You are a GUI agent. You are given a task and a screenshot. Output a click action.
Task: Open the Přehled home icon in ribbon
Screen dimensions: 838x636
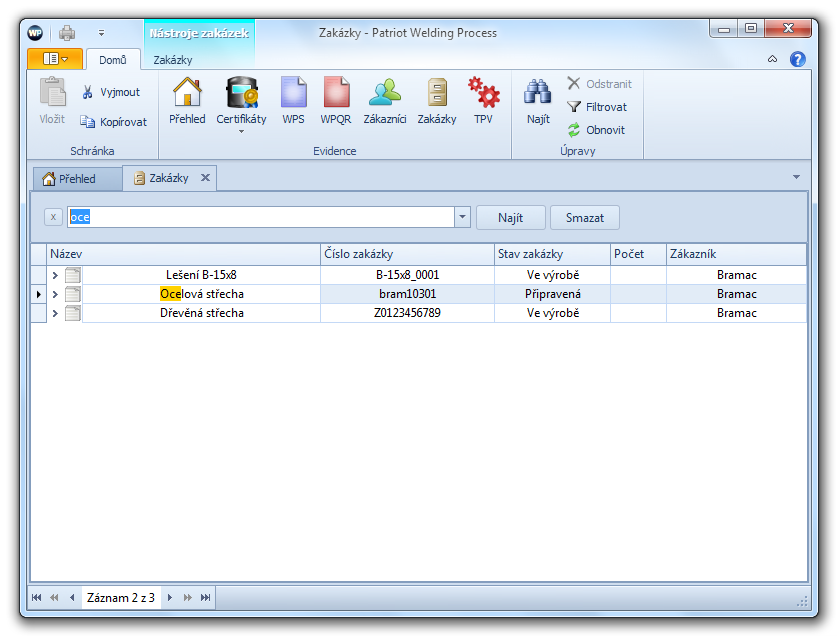pyautogui.click(x=187, y=102)
